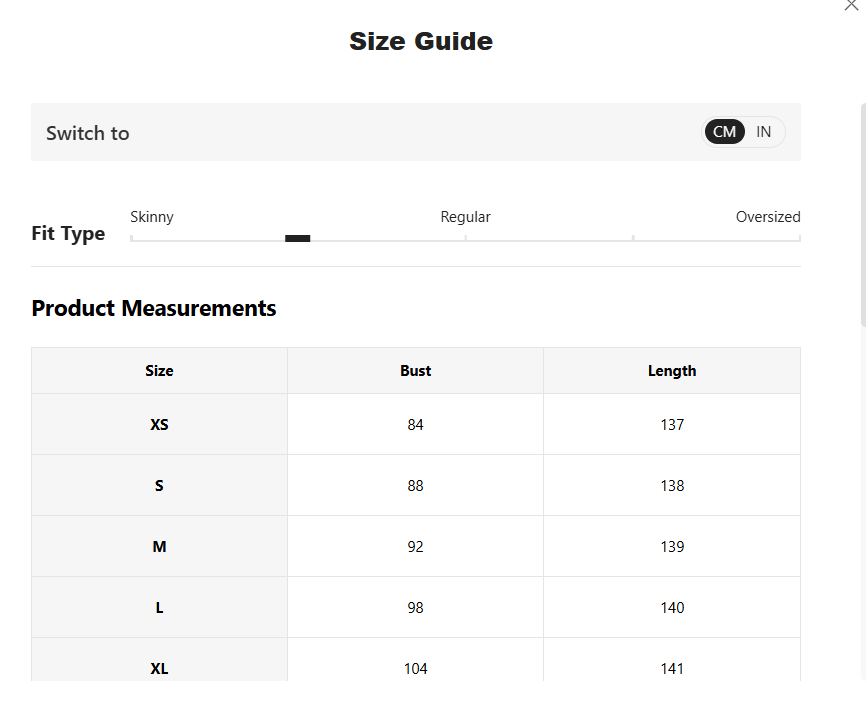Select the L size row label
The image size is (866, 718).
159,608
